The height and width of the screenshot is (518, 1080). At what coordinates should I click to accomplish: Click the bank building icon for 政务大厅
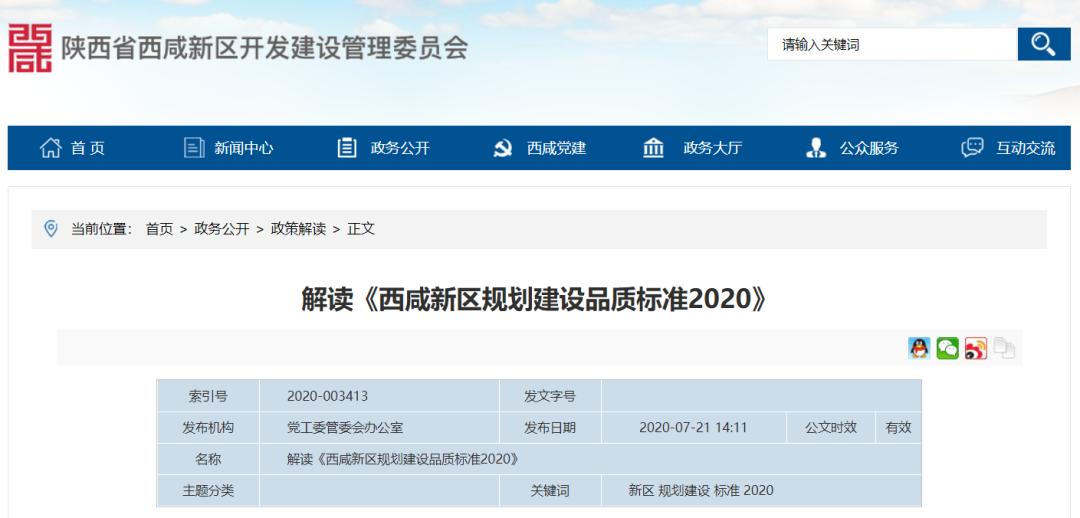[x=653, y=147]
